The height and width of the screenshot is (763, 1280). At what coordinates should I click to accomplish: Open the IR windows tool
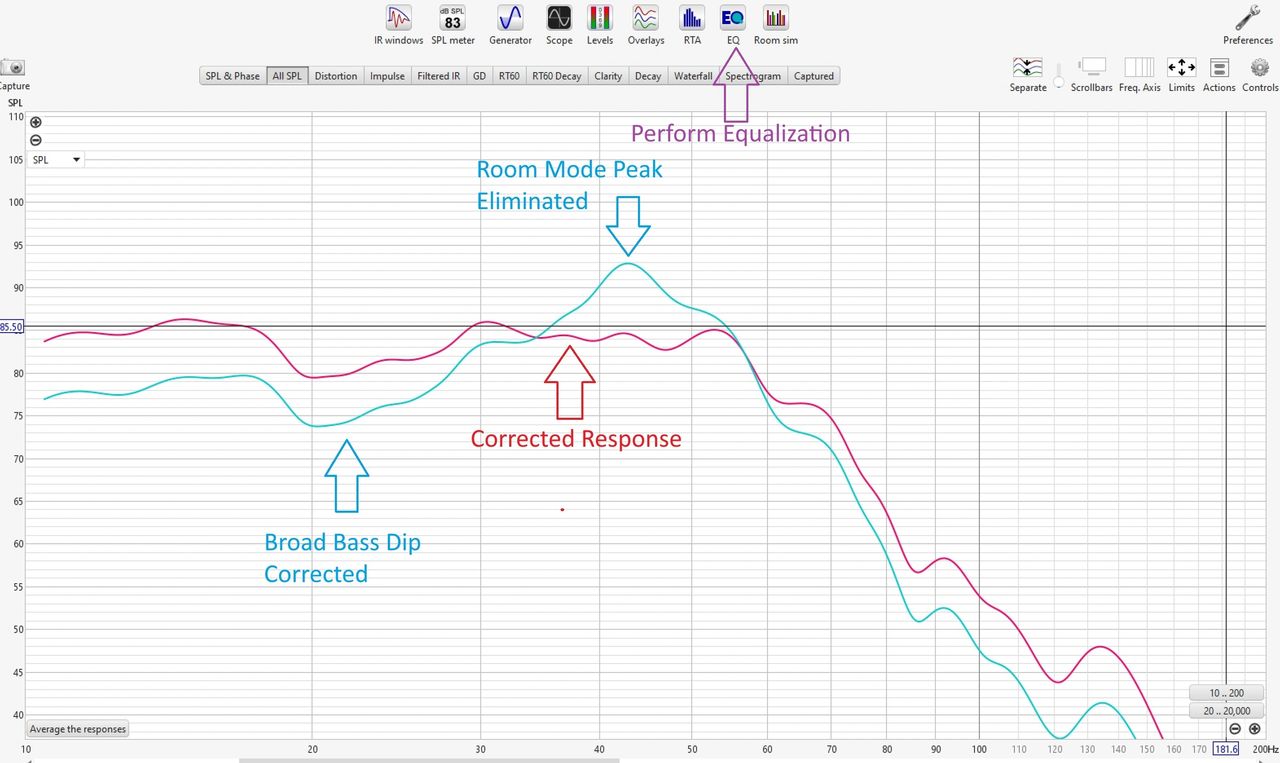pos(398,26)
